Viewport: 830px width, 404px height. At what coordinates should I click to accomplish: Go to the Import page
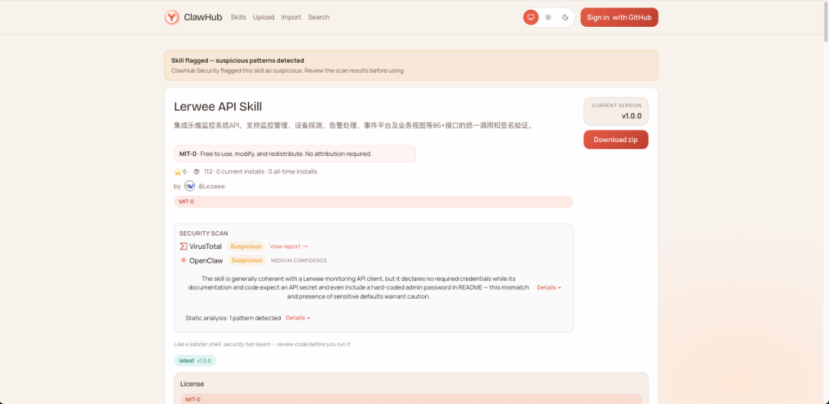click(291, 17)
